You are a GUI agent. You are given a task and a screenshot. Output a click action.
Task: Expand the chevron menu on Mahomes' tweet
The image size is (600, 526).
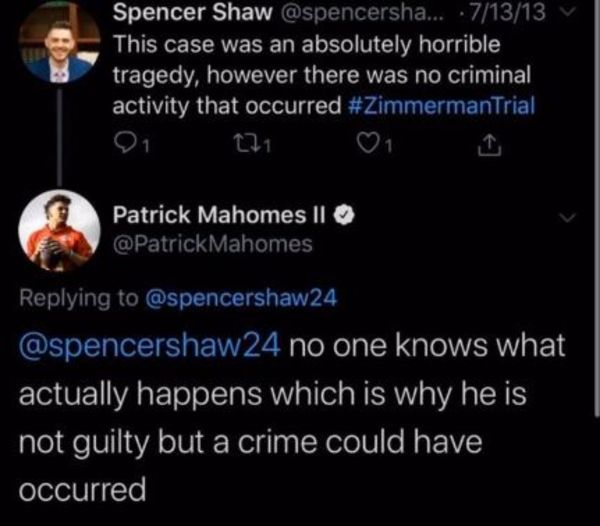click(567, 218)
